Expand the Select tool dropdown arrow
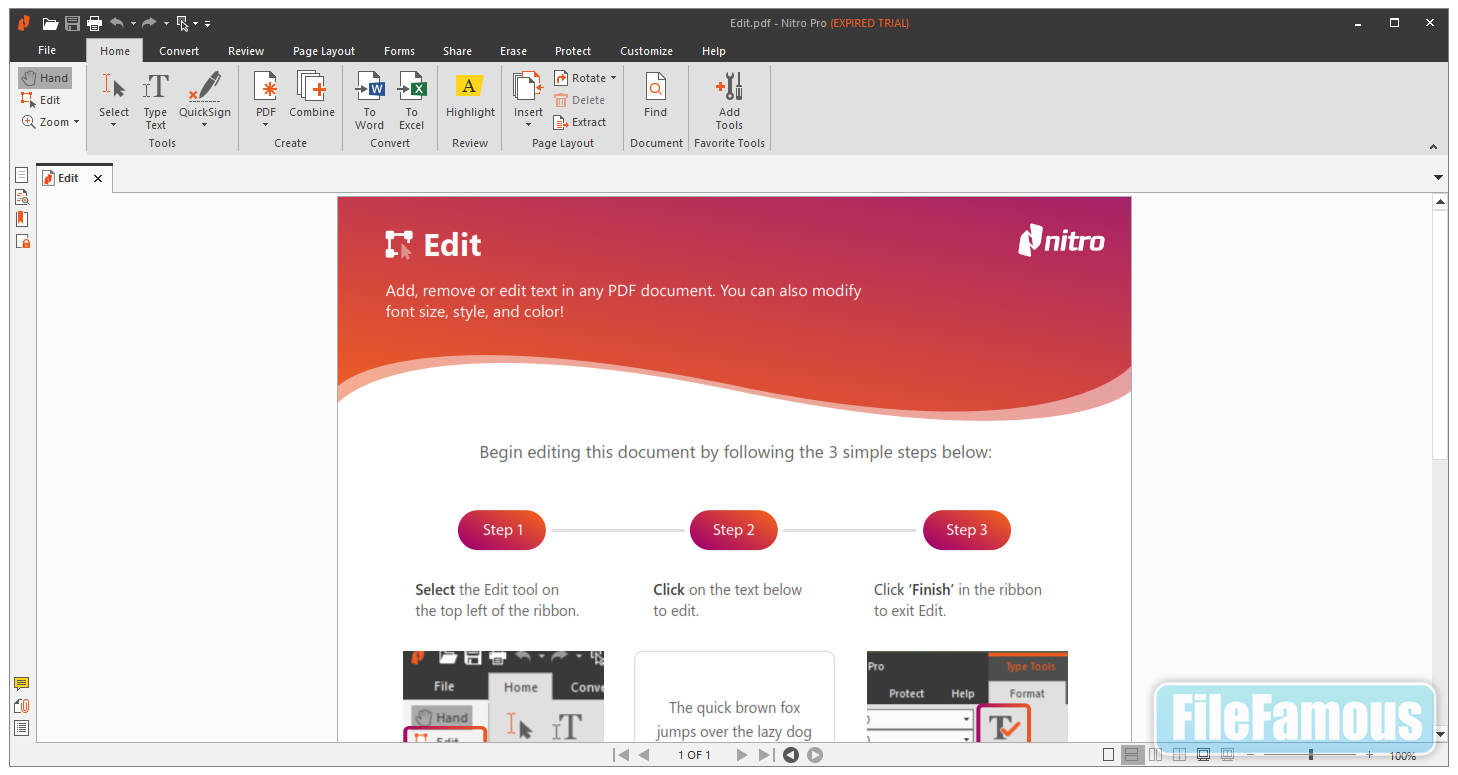The height and width of the screenshot is (775, 1458). [114, 125]
